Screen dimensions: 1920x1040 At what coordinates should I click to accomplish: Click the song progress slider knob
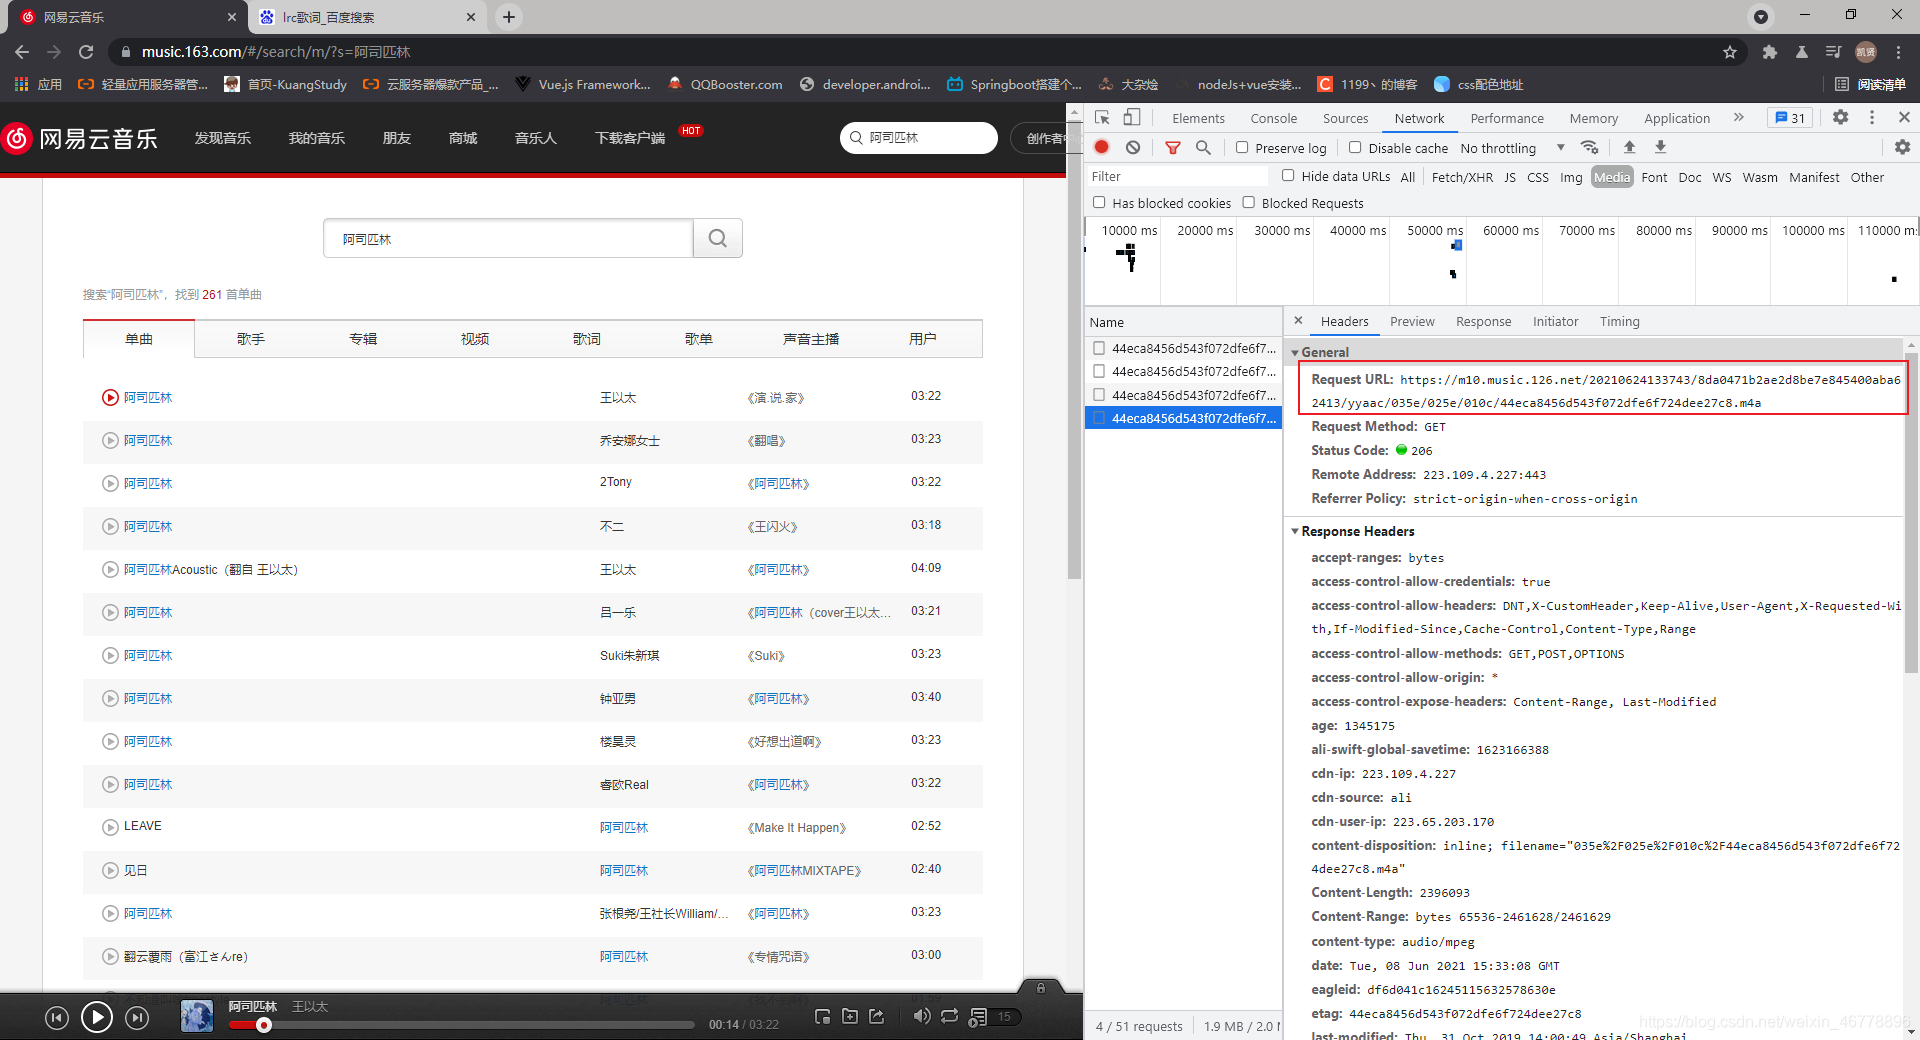click(264, 1025)
